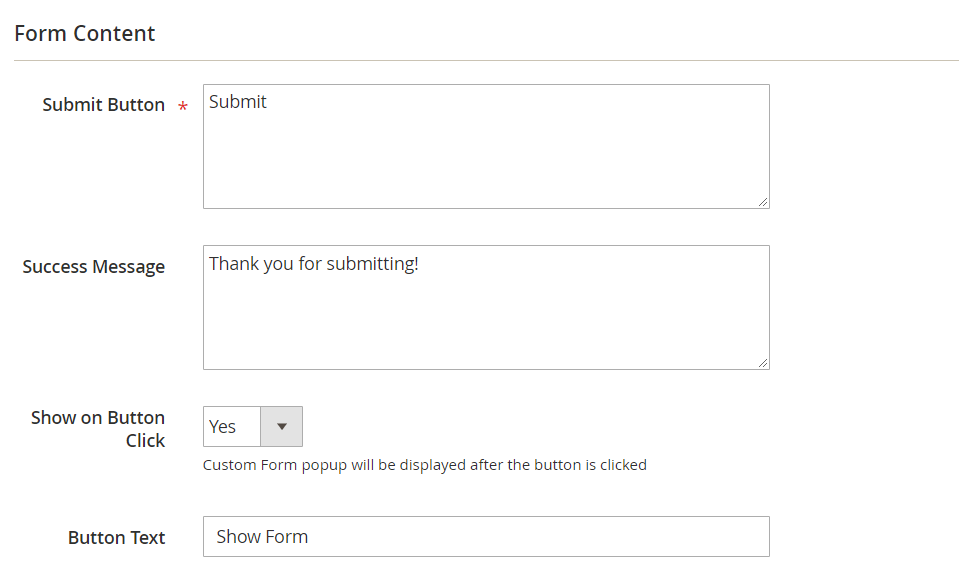The image size is (968, 584).
Task: Grab the Submit Button textarea resize handle
Action: [763, 202]
